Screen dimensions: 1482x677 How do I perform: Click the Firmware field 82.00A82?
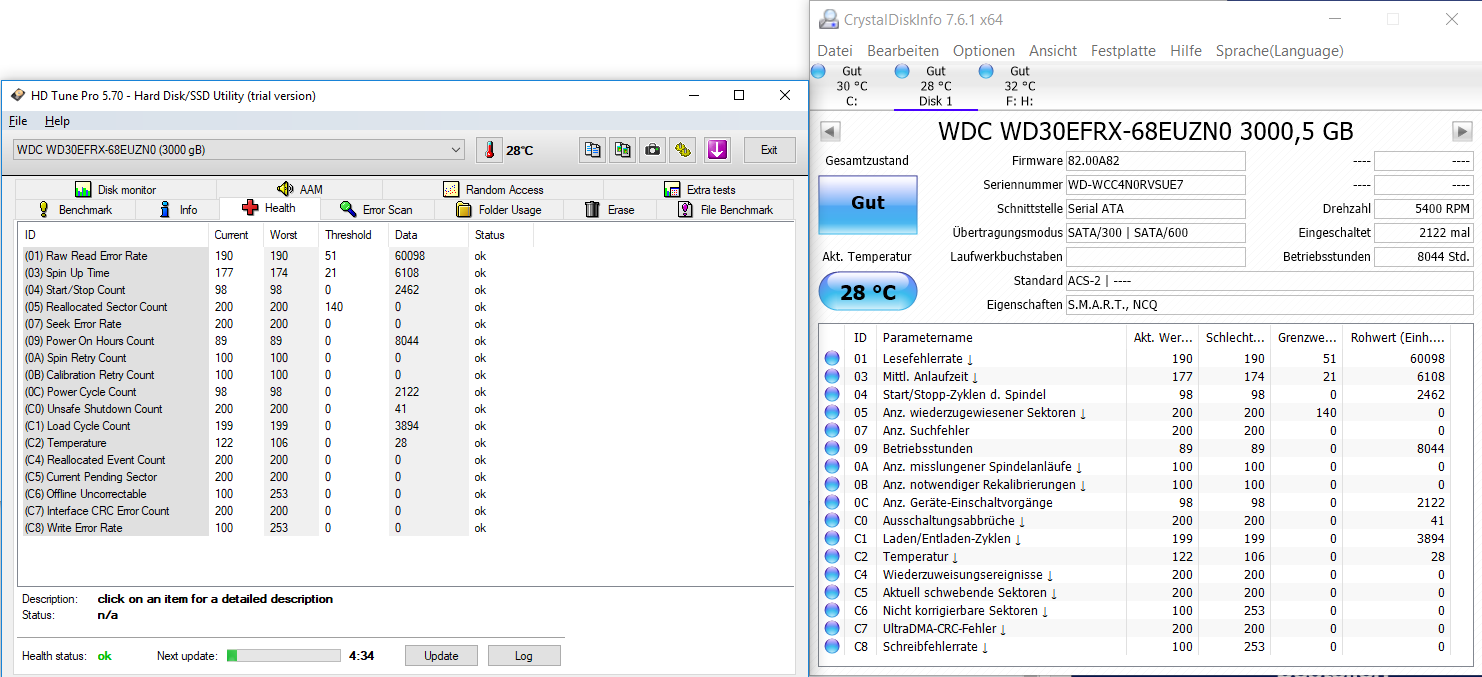pyautogui.click(x=1155, y=161)
